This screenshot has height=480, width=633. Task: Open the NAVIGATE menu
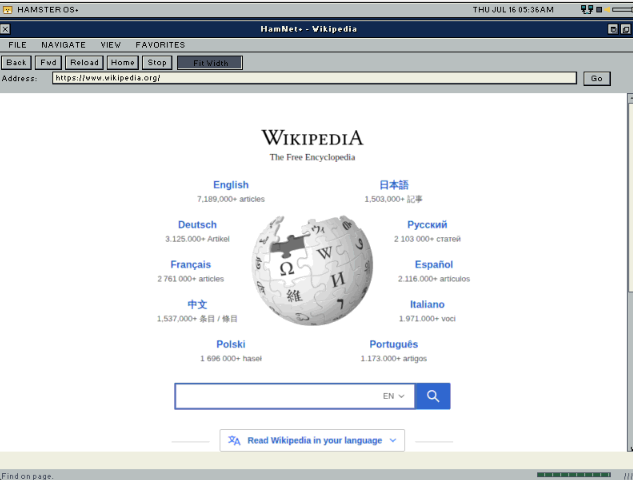(63, 45)
